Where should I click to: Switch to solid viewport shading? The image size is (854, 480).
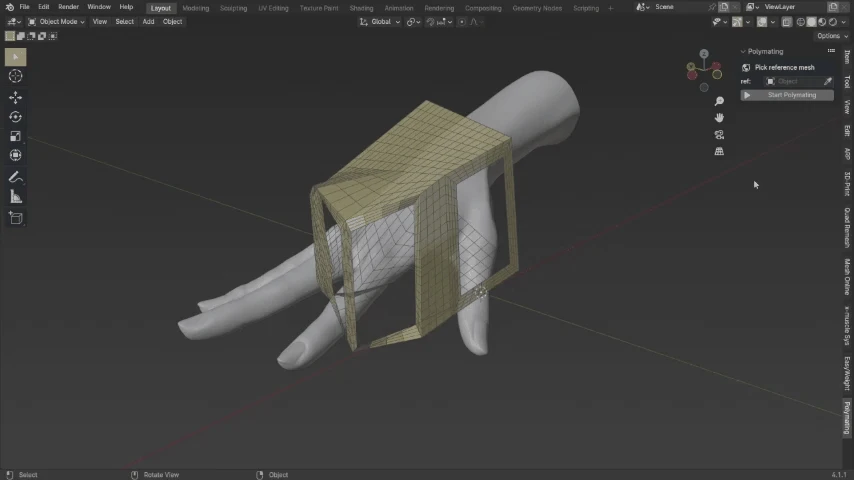coord(812,22)
